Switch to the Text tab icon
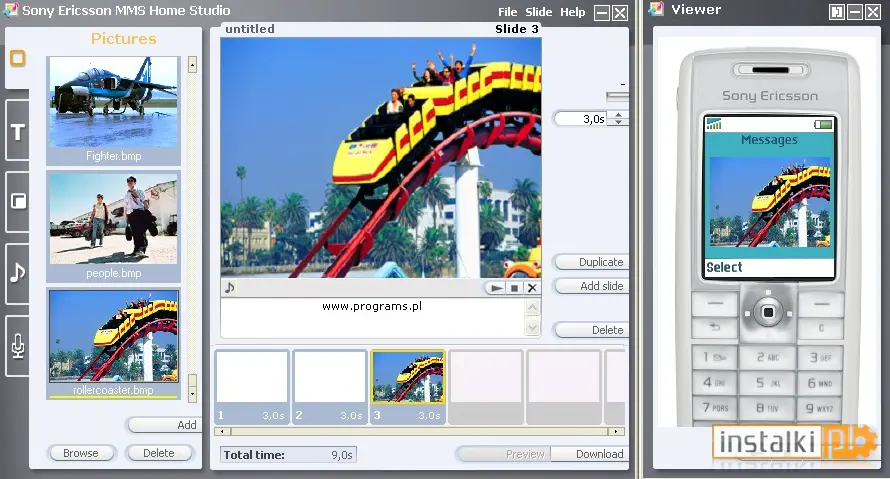 coord(18,132)
